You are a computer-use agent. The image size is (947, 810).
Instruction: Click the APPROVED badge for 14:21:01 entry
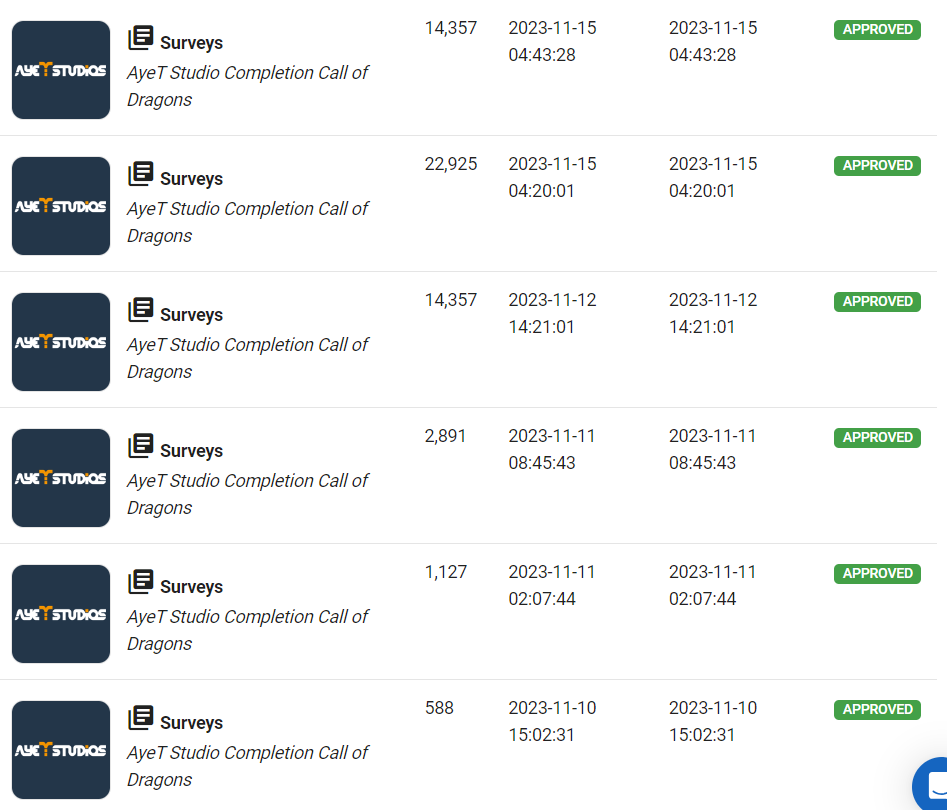click(877, 301)
